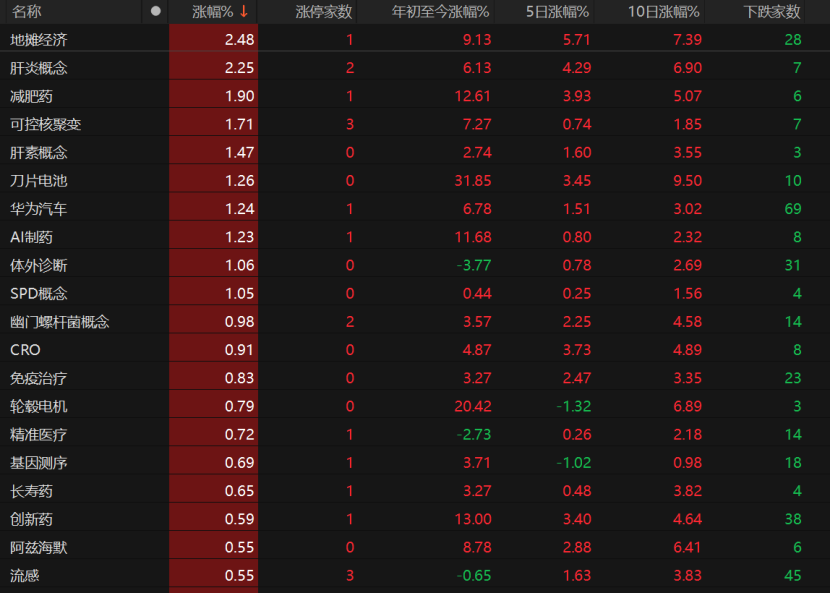Image resolution: width=830 pixels, height=593 pixels.
Task: Open the 长寿药 sector
Action: pyautogui.click(x=415, y=491)
